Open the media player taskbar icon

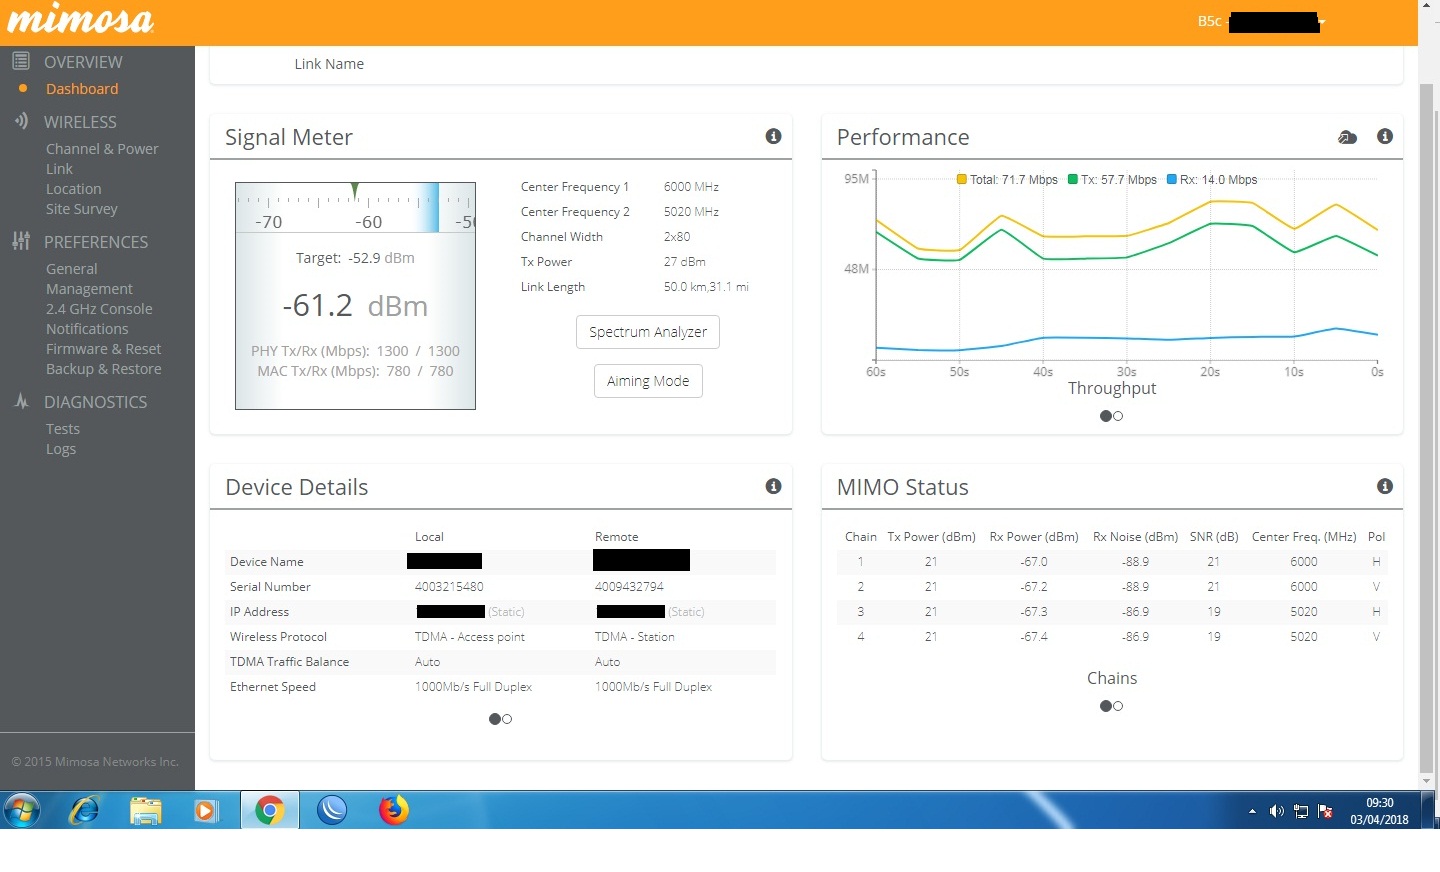point(207,810)
